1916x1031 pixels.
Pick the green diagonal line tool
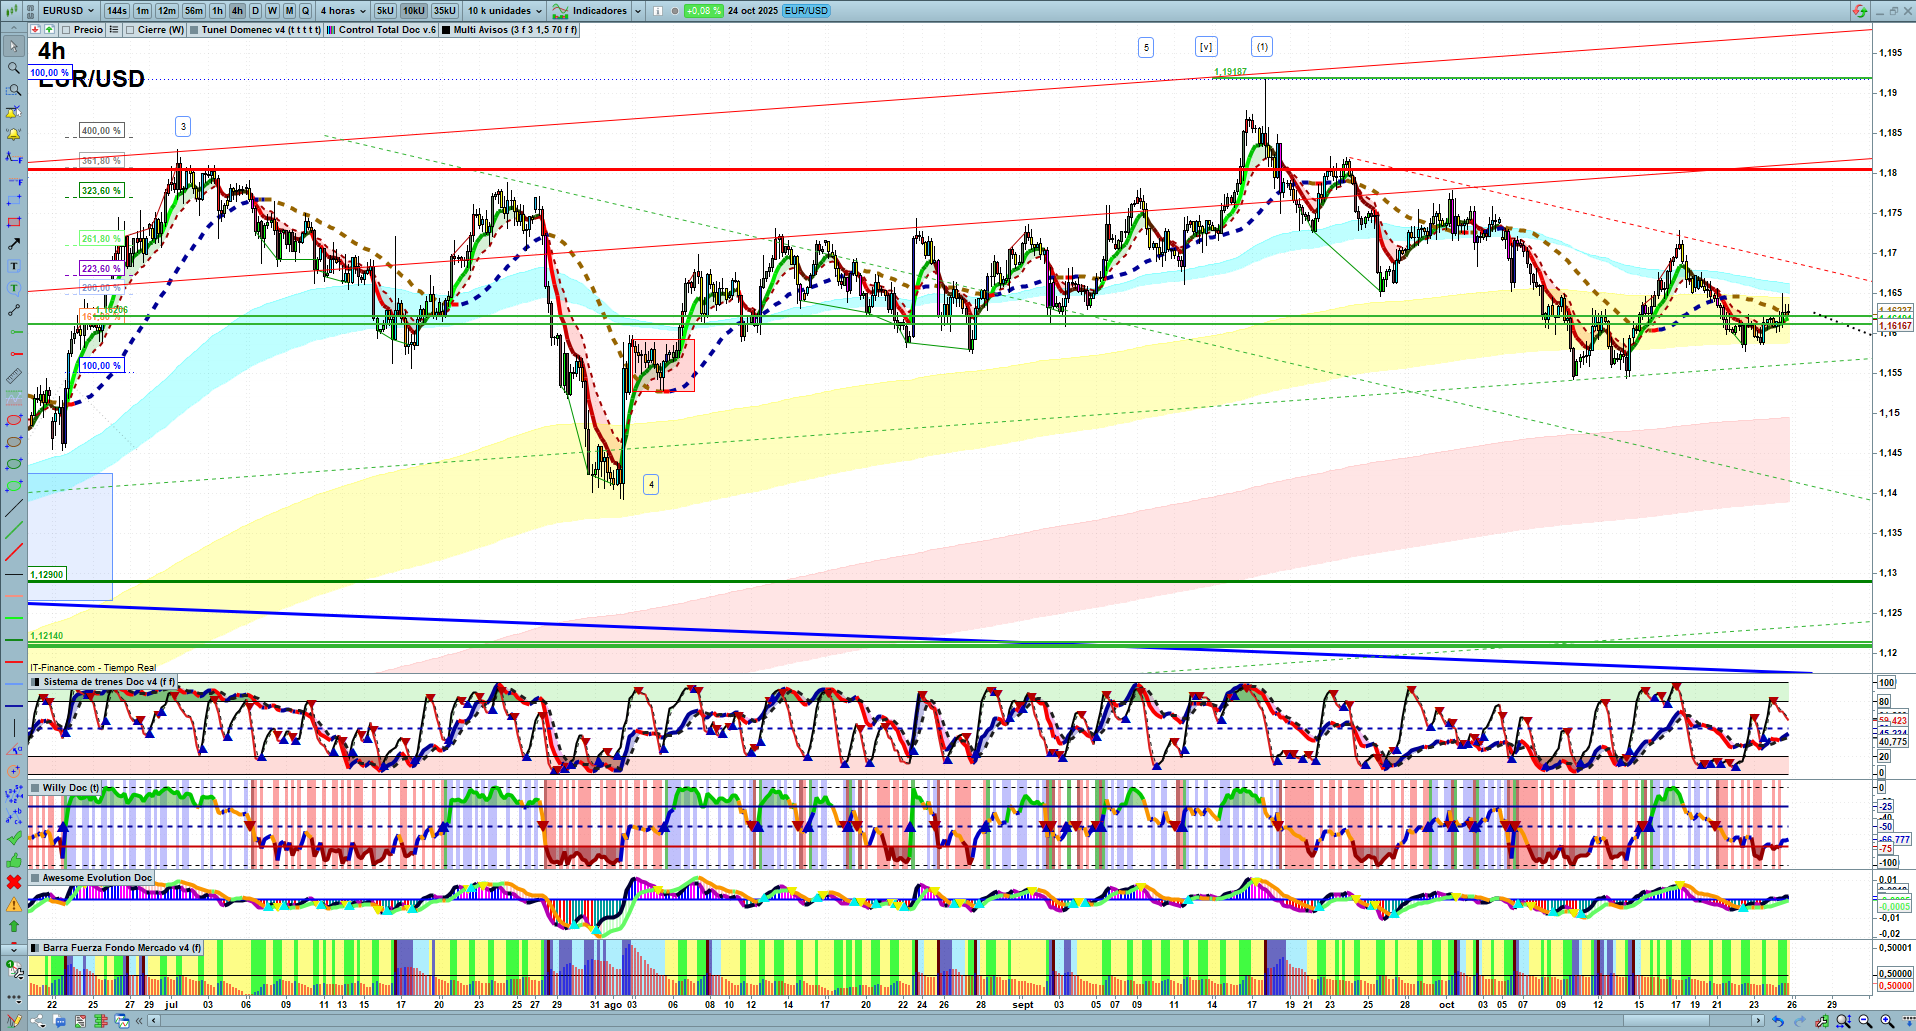pyautogui.click(x=14, y=530)
